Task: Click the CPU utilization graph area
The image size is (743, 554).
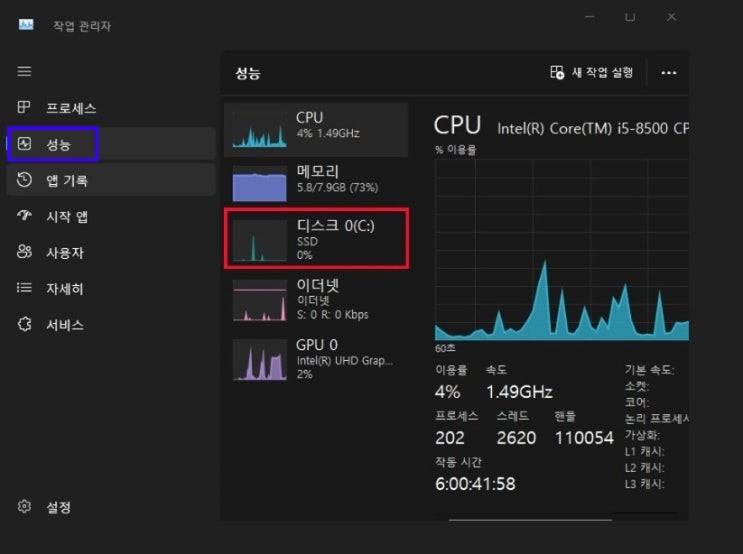Action: [x=560, y=250]
